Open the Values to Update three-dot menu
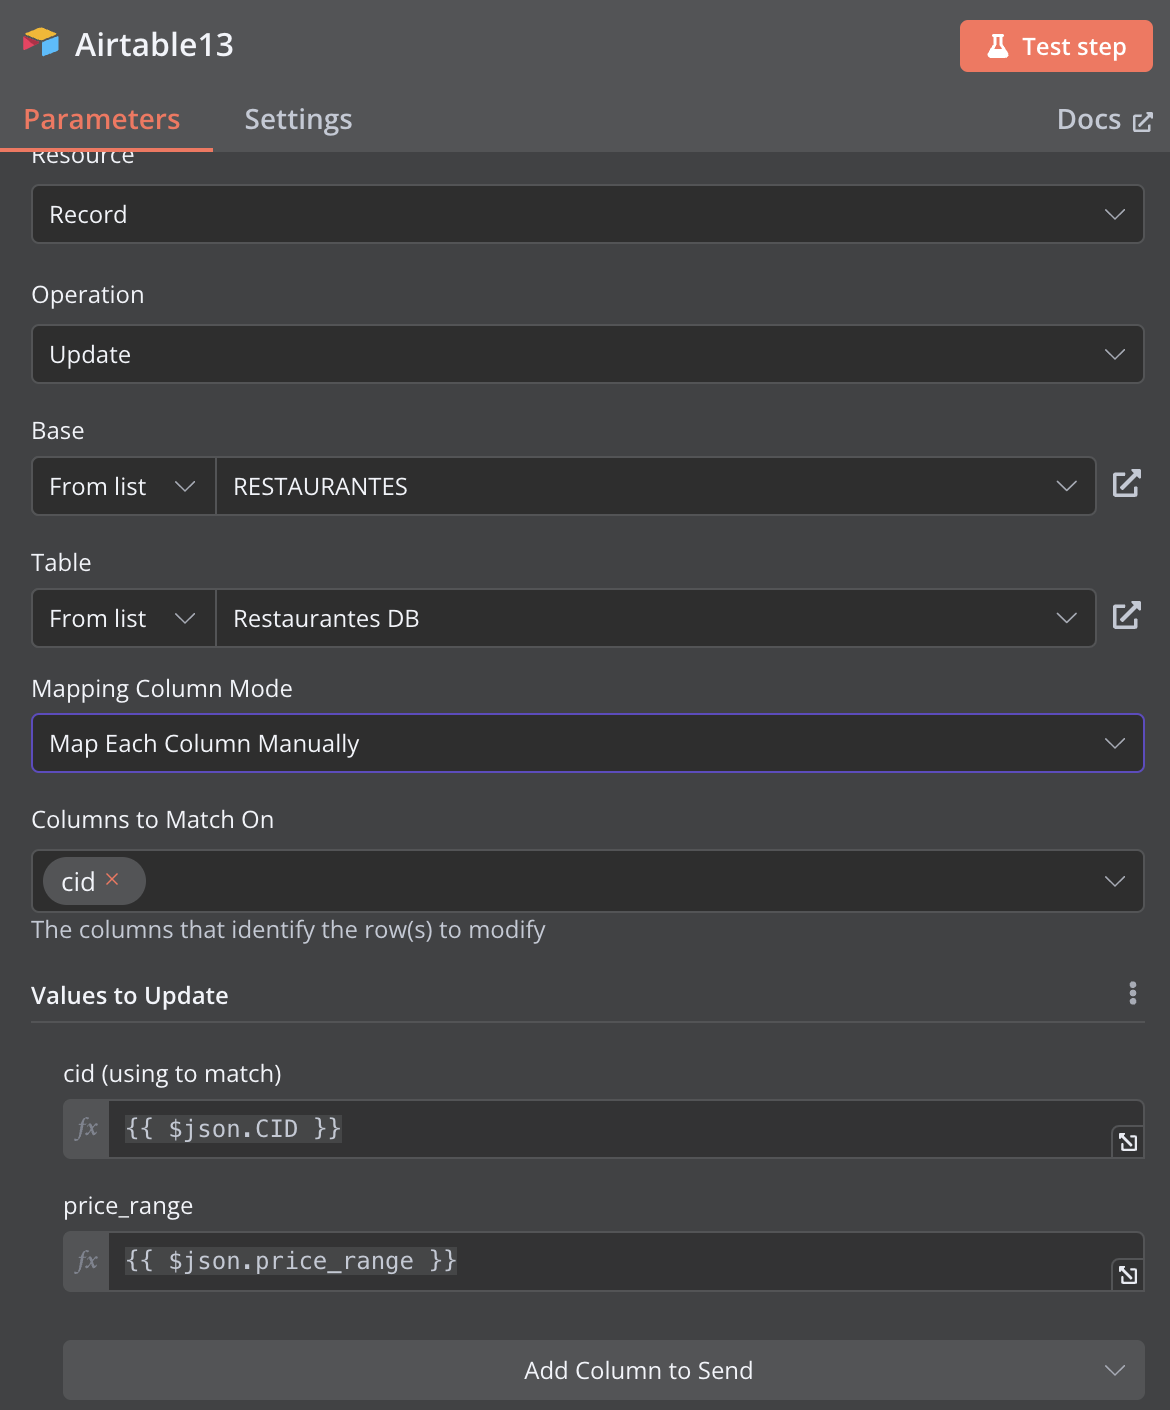 pyautogui.click(x=1132, y=993)
